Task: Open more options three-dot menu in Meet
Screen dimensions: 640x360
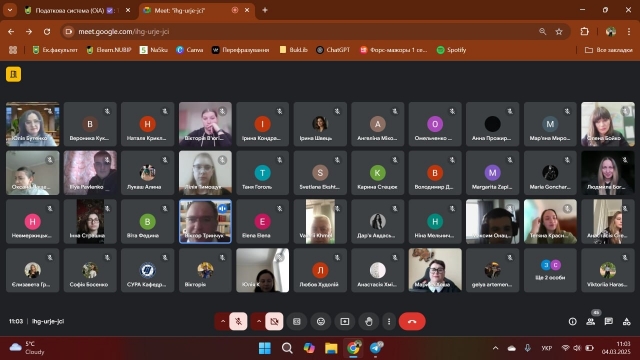Action: pos(389,322)
